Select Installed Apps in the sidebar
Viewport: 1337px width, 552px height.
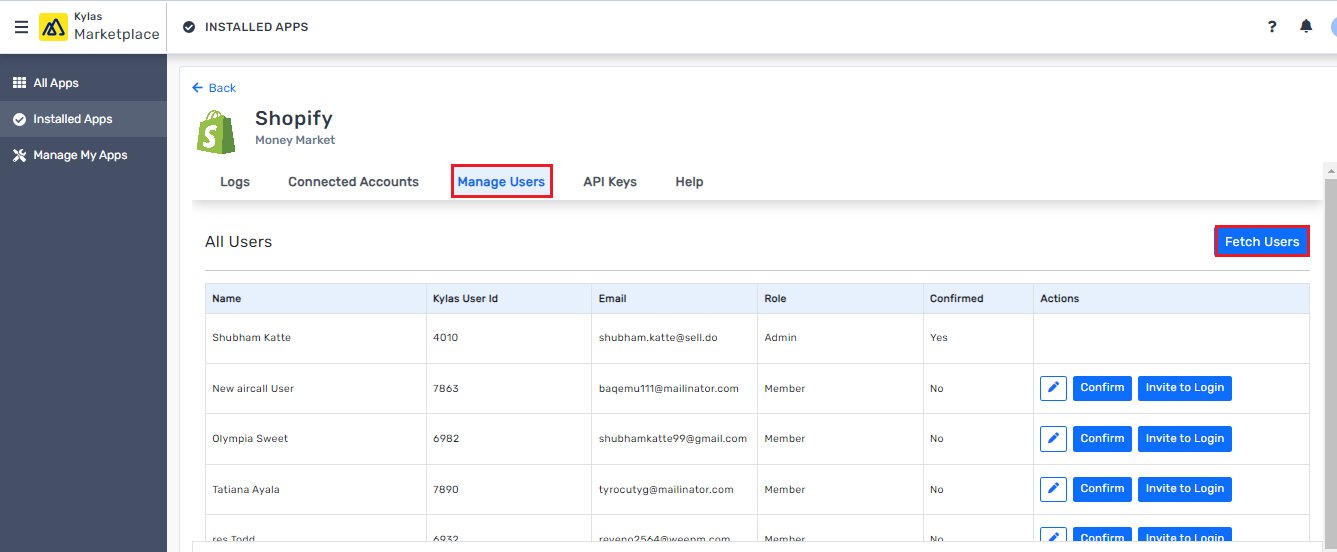tap(83, 119)
